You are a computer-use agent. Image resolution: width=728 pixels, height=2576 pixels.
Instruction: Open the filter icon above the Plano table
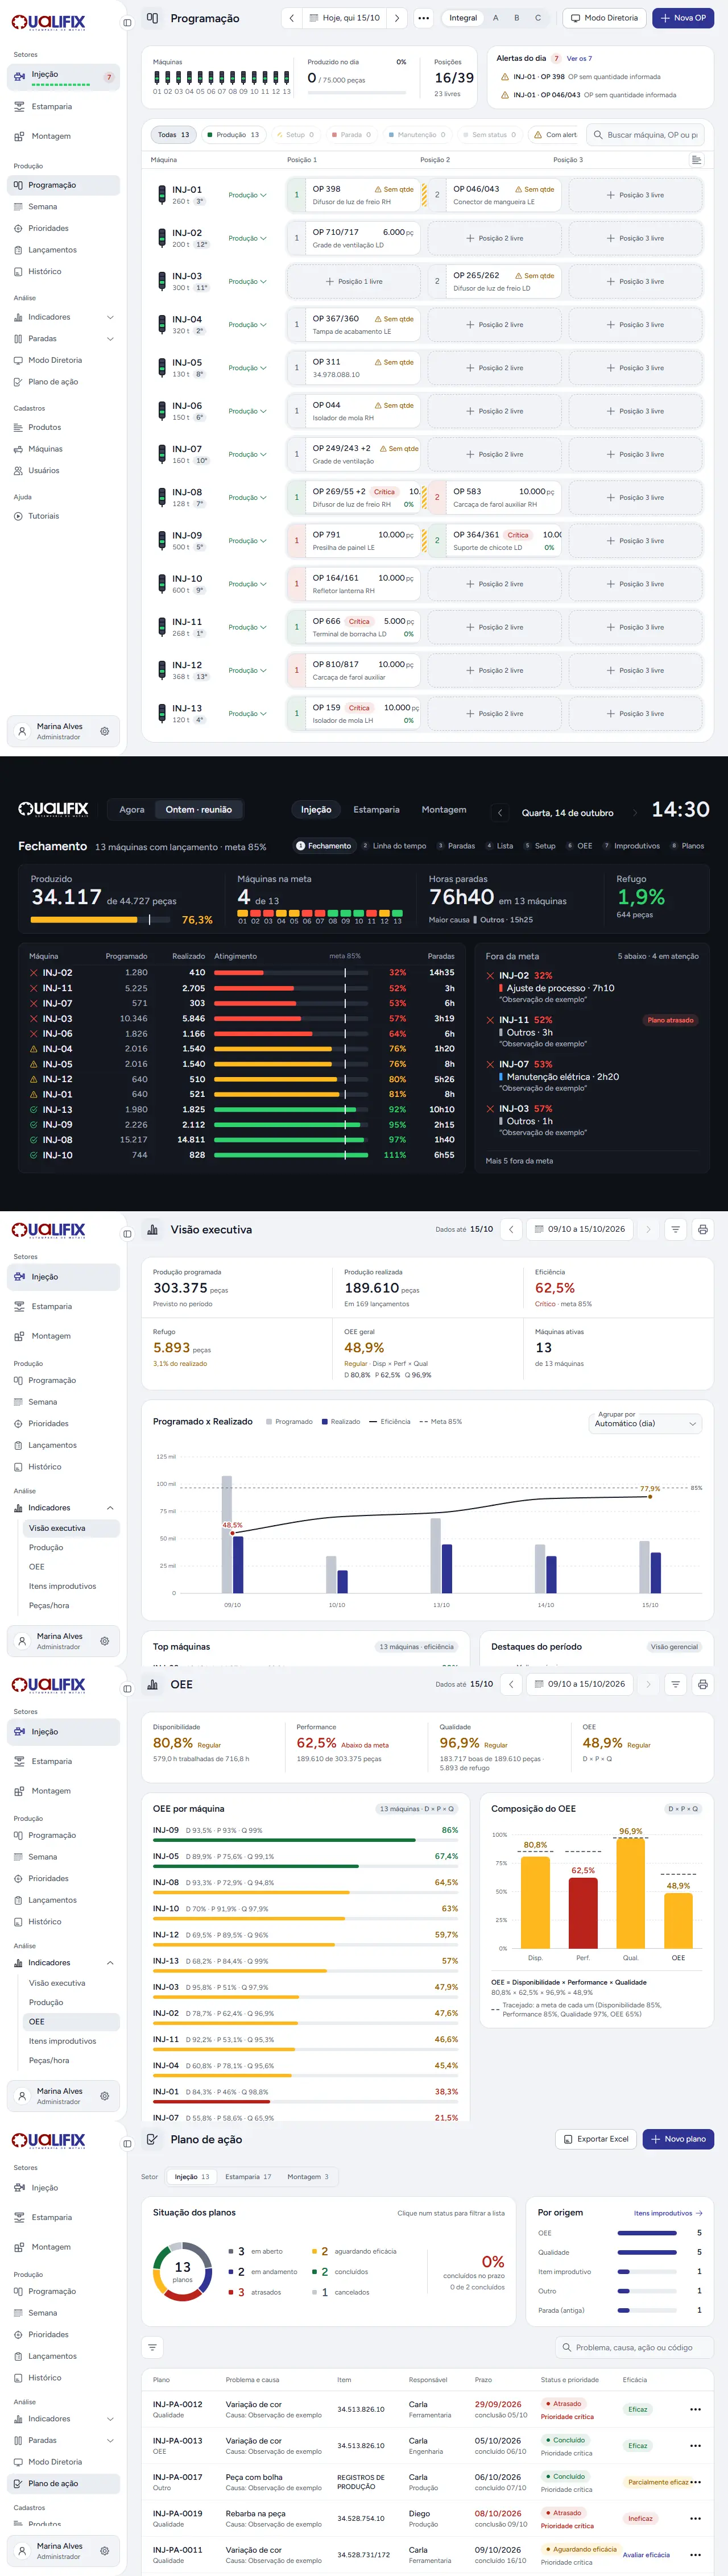(x=153, y=2347)
